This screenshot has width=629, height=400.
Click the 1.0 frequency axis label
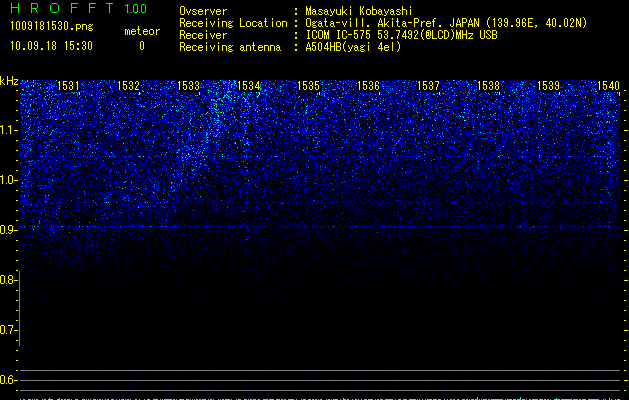coord(8,180)
